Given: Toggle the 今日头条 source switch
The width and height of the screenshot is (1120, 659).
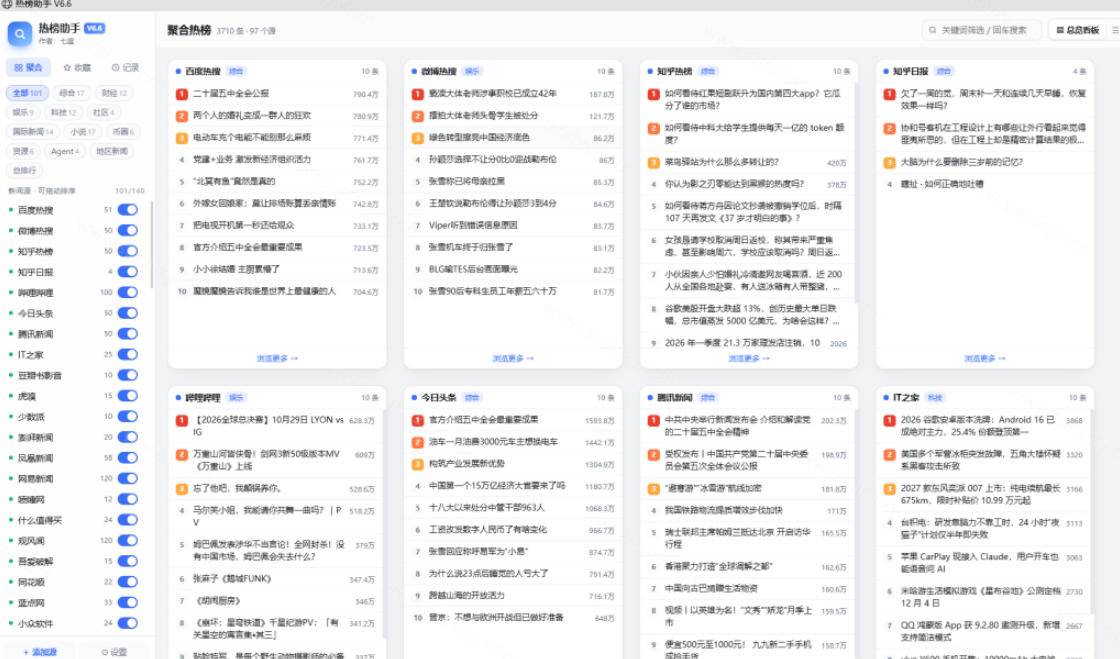Looking at the screenshot, I should coord(128,313).
